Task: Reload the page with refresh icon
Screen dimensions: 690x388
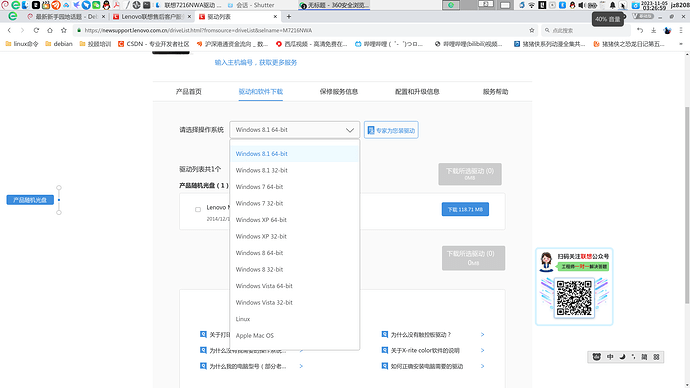Action: pos(36,30)
